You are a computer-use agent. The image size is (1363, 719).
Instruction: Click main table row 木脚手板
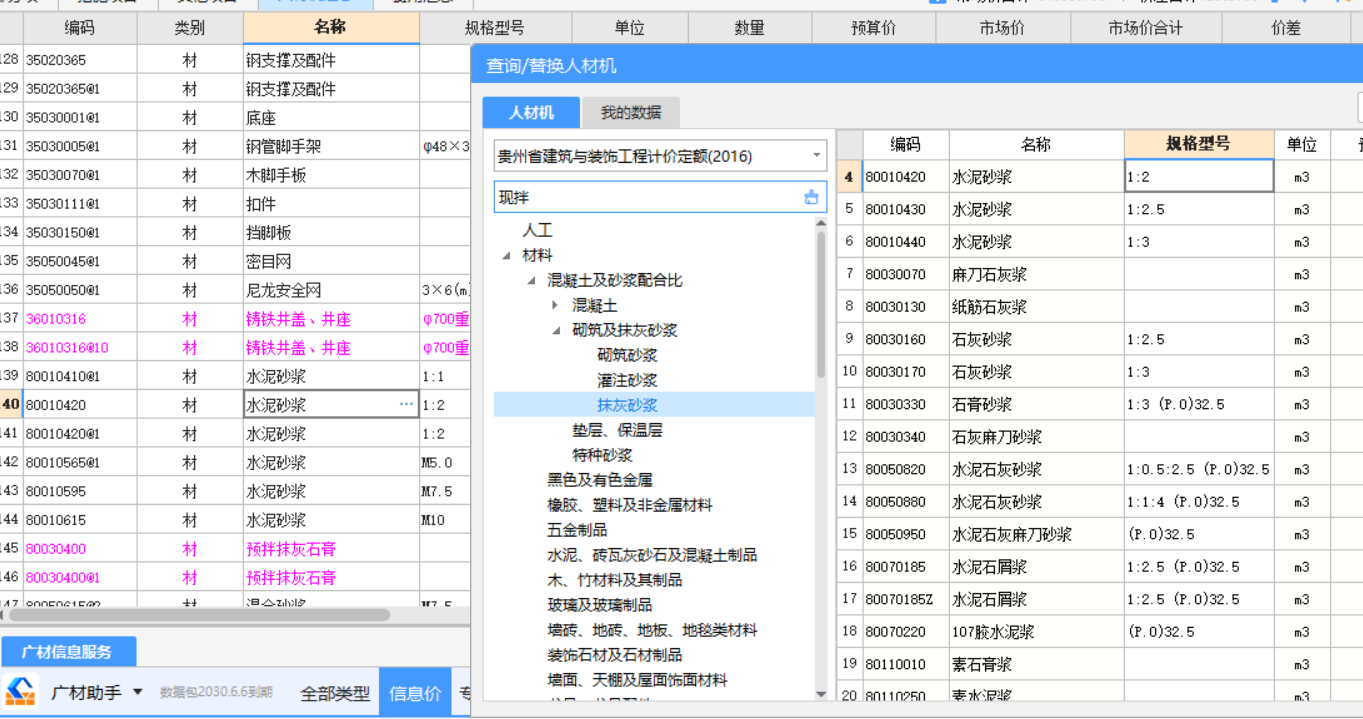click(235, 175)
